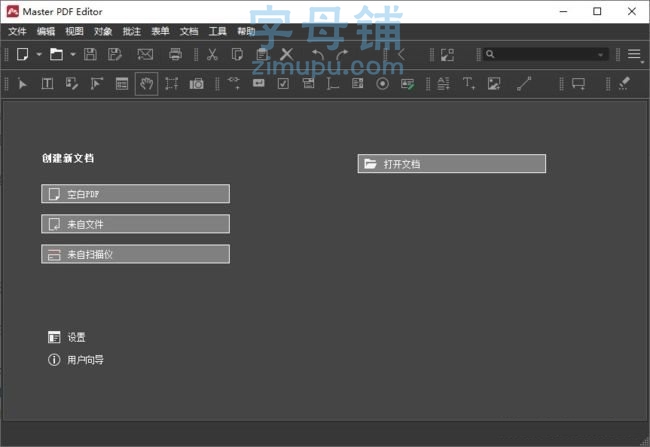The image size is (650, 447).
Task: Click the undo arrow icon
Action: [x=318, y=54]
